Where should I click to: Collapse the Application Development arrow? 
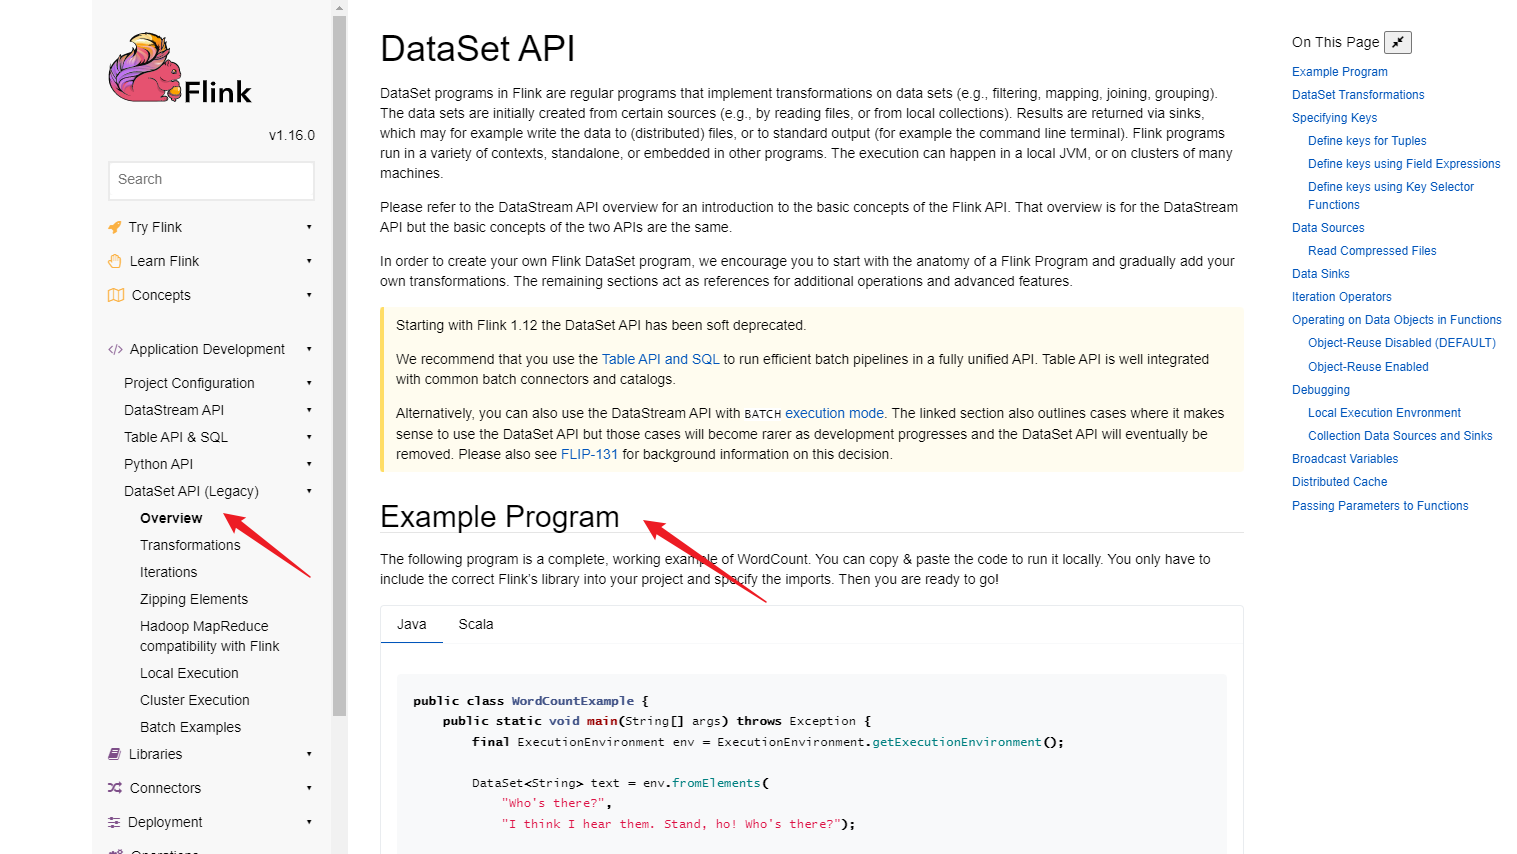coord(309,349)
